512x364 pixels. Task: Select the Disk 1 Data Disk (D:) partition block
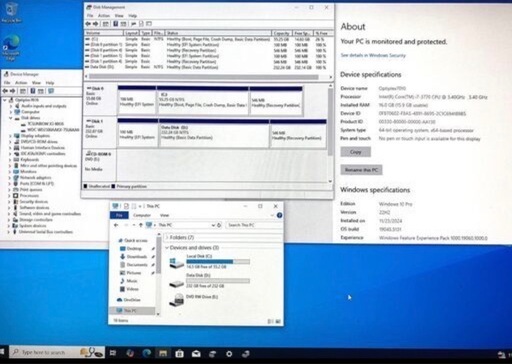click(214, 133)
